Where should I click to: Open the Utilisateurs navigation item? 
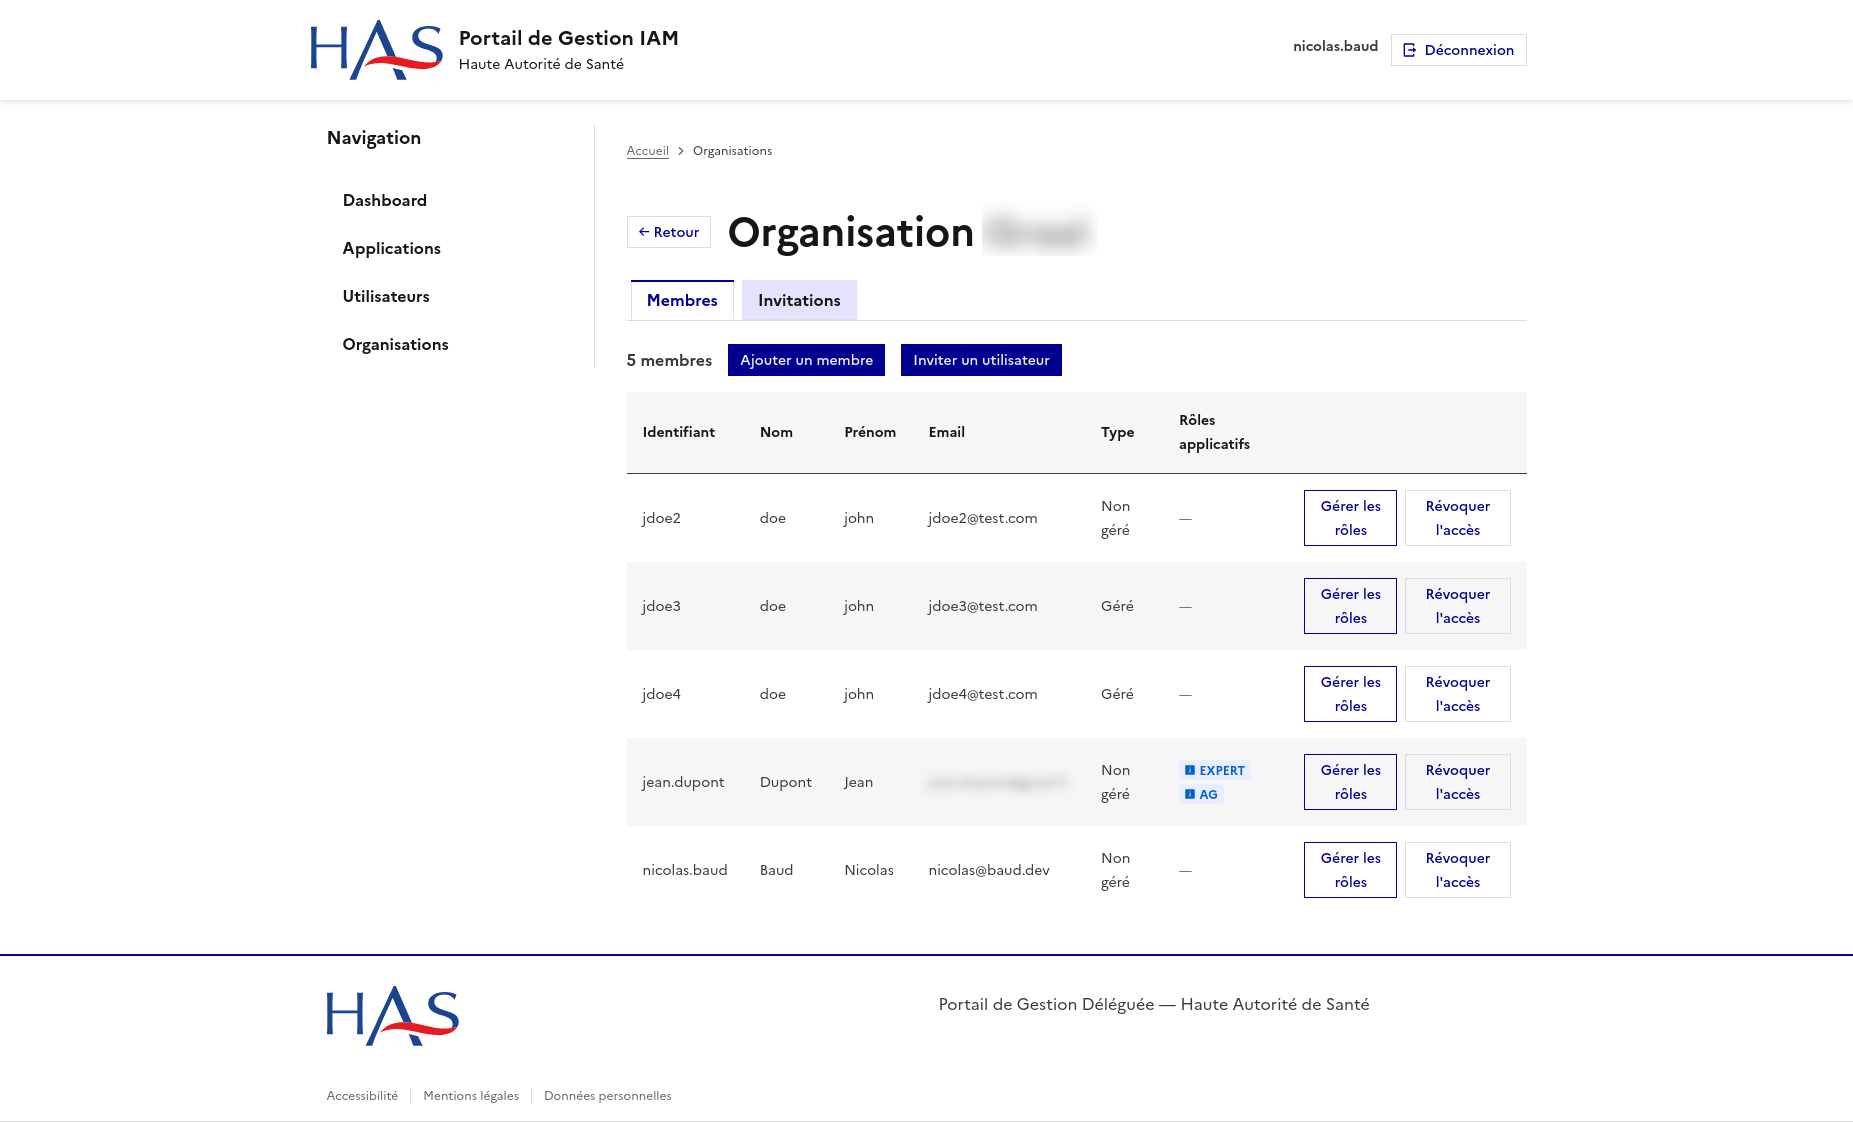[x=386, y=296]
